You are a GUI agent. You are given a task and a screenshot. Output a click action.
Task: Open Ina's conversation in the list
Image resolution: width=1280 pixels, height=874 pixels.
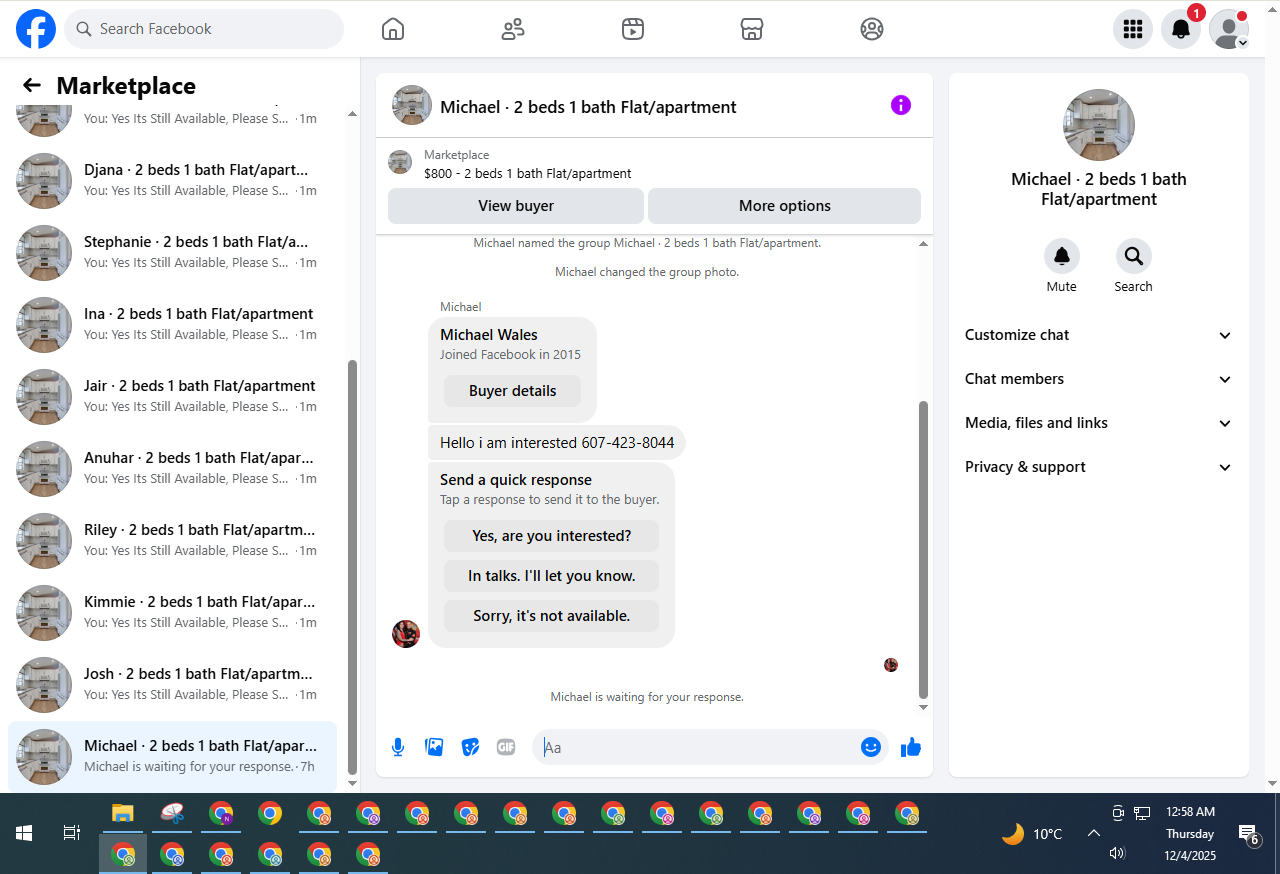coord(172,325)
